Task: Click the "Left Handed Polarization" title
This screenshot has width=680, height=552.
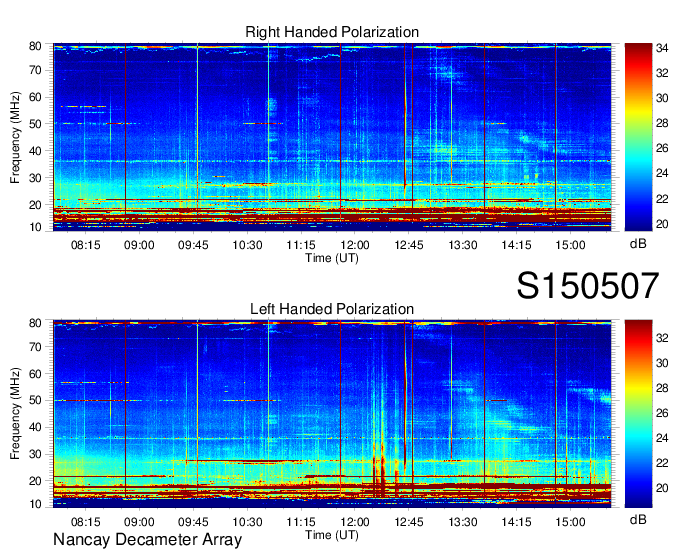Action: coord(332,309)
